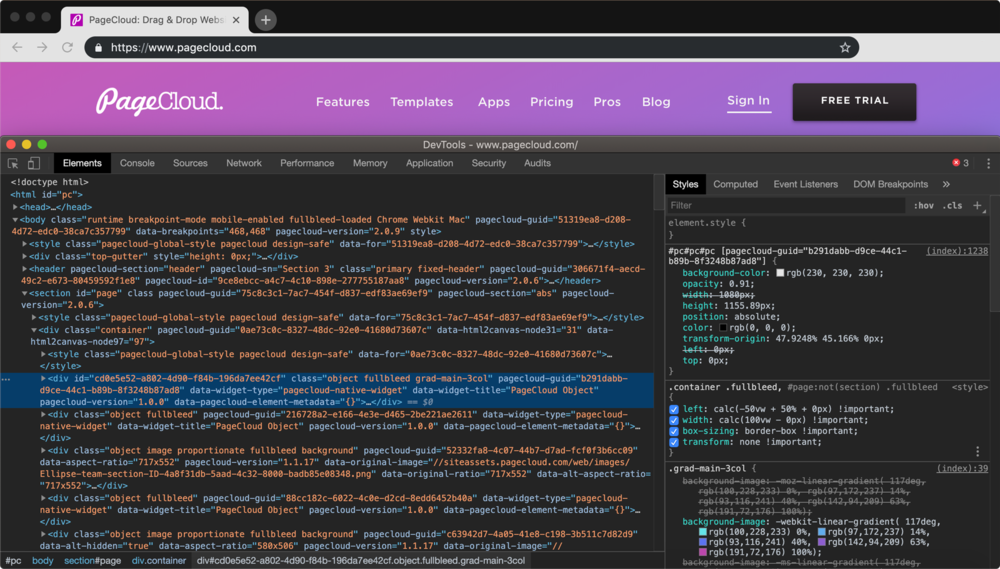Click the FREE TRIAL button
The width and height of the screenshot is (1000, 569).
click(x=854, y=101)
